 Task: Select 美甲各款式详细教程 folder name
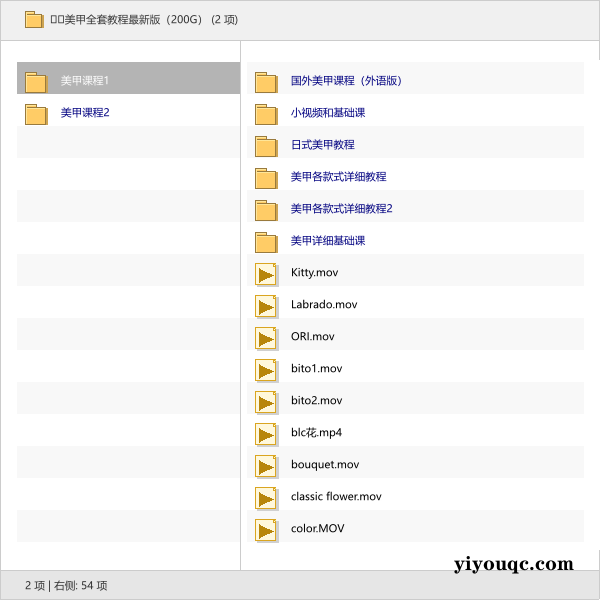[x=338, y=177]
